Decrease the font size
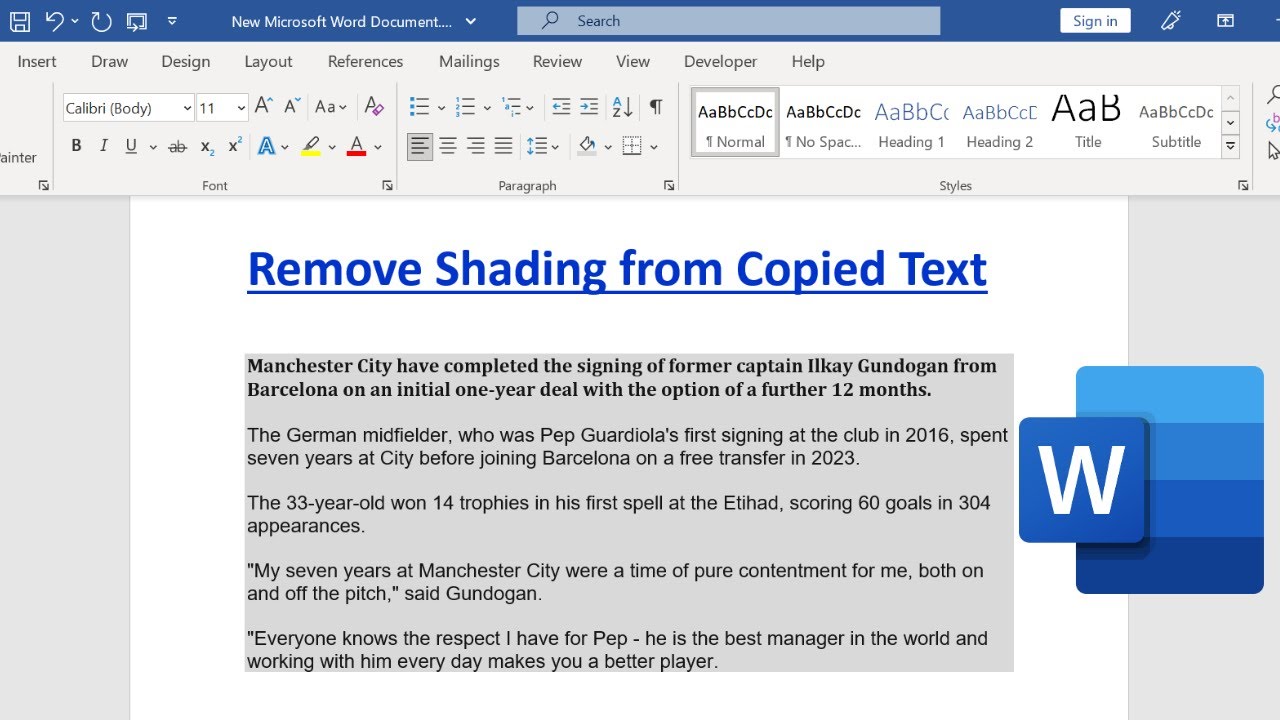The image size is (1280, 720). (292, 106)
